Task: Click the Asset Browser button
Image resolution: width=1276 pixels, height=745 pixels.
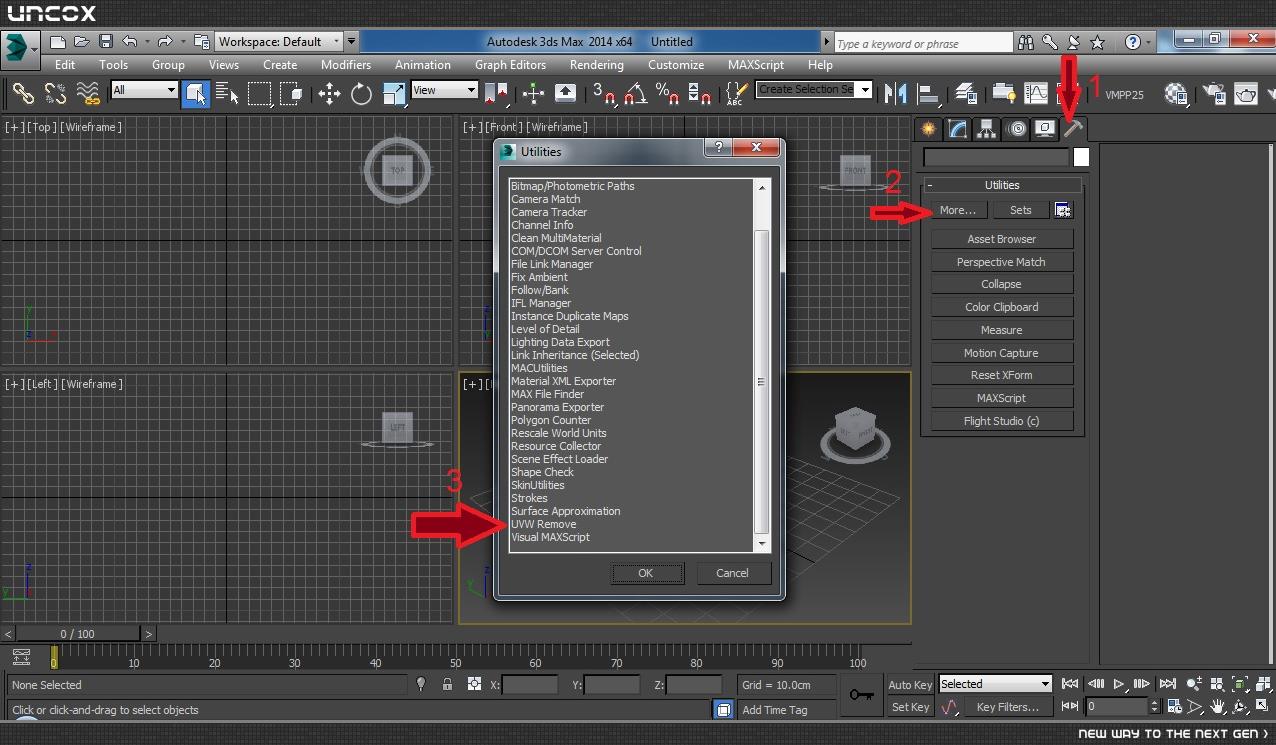Action: (1002, 239)
